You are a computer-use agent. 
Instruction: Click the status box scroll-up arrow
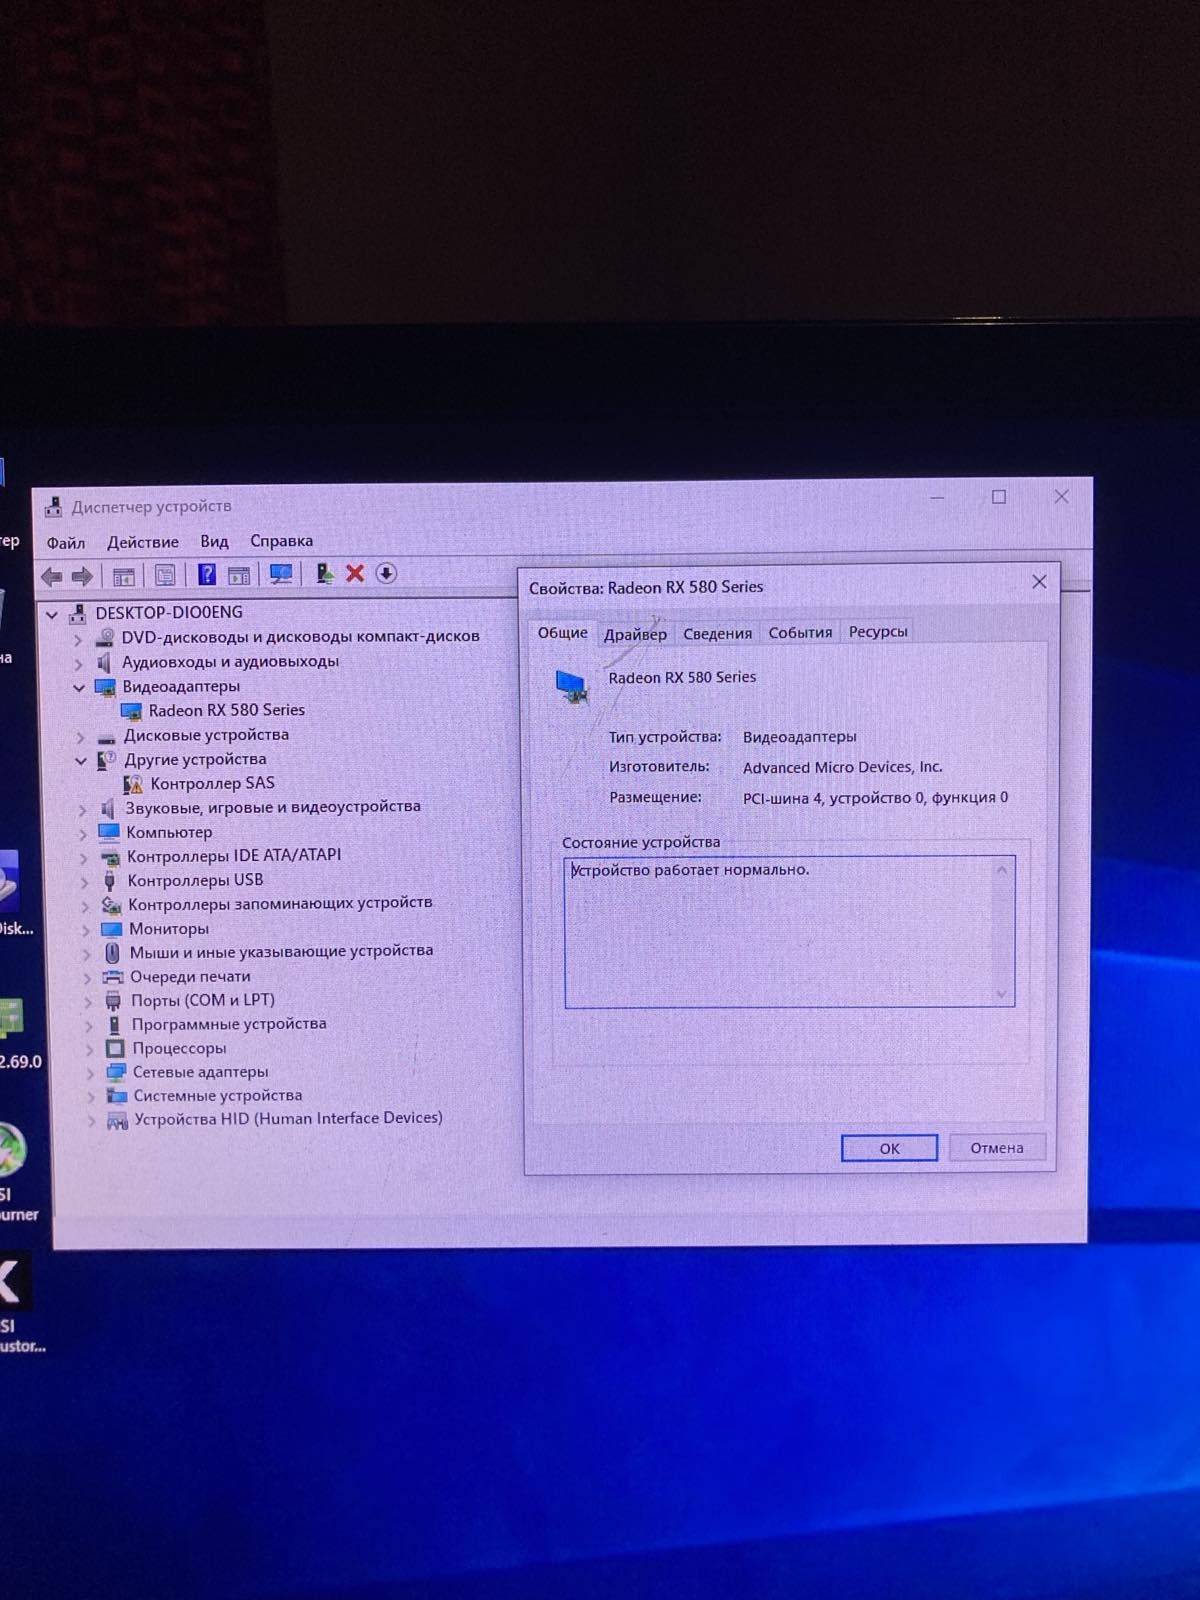(x=1001, y=870)
